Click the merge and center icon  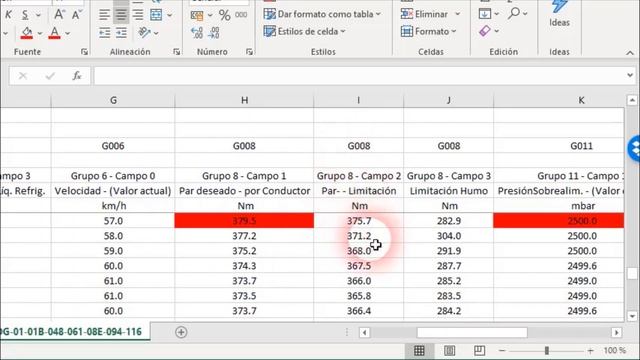click(x=156, y=15)
